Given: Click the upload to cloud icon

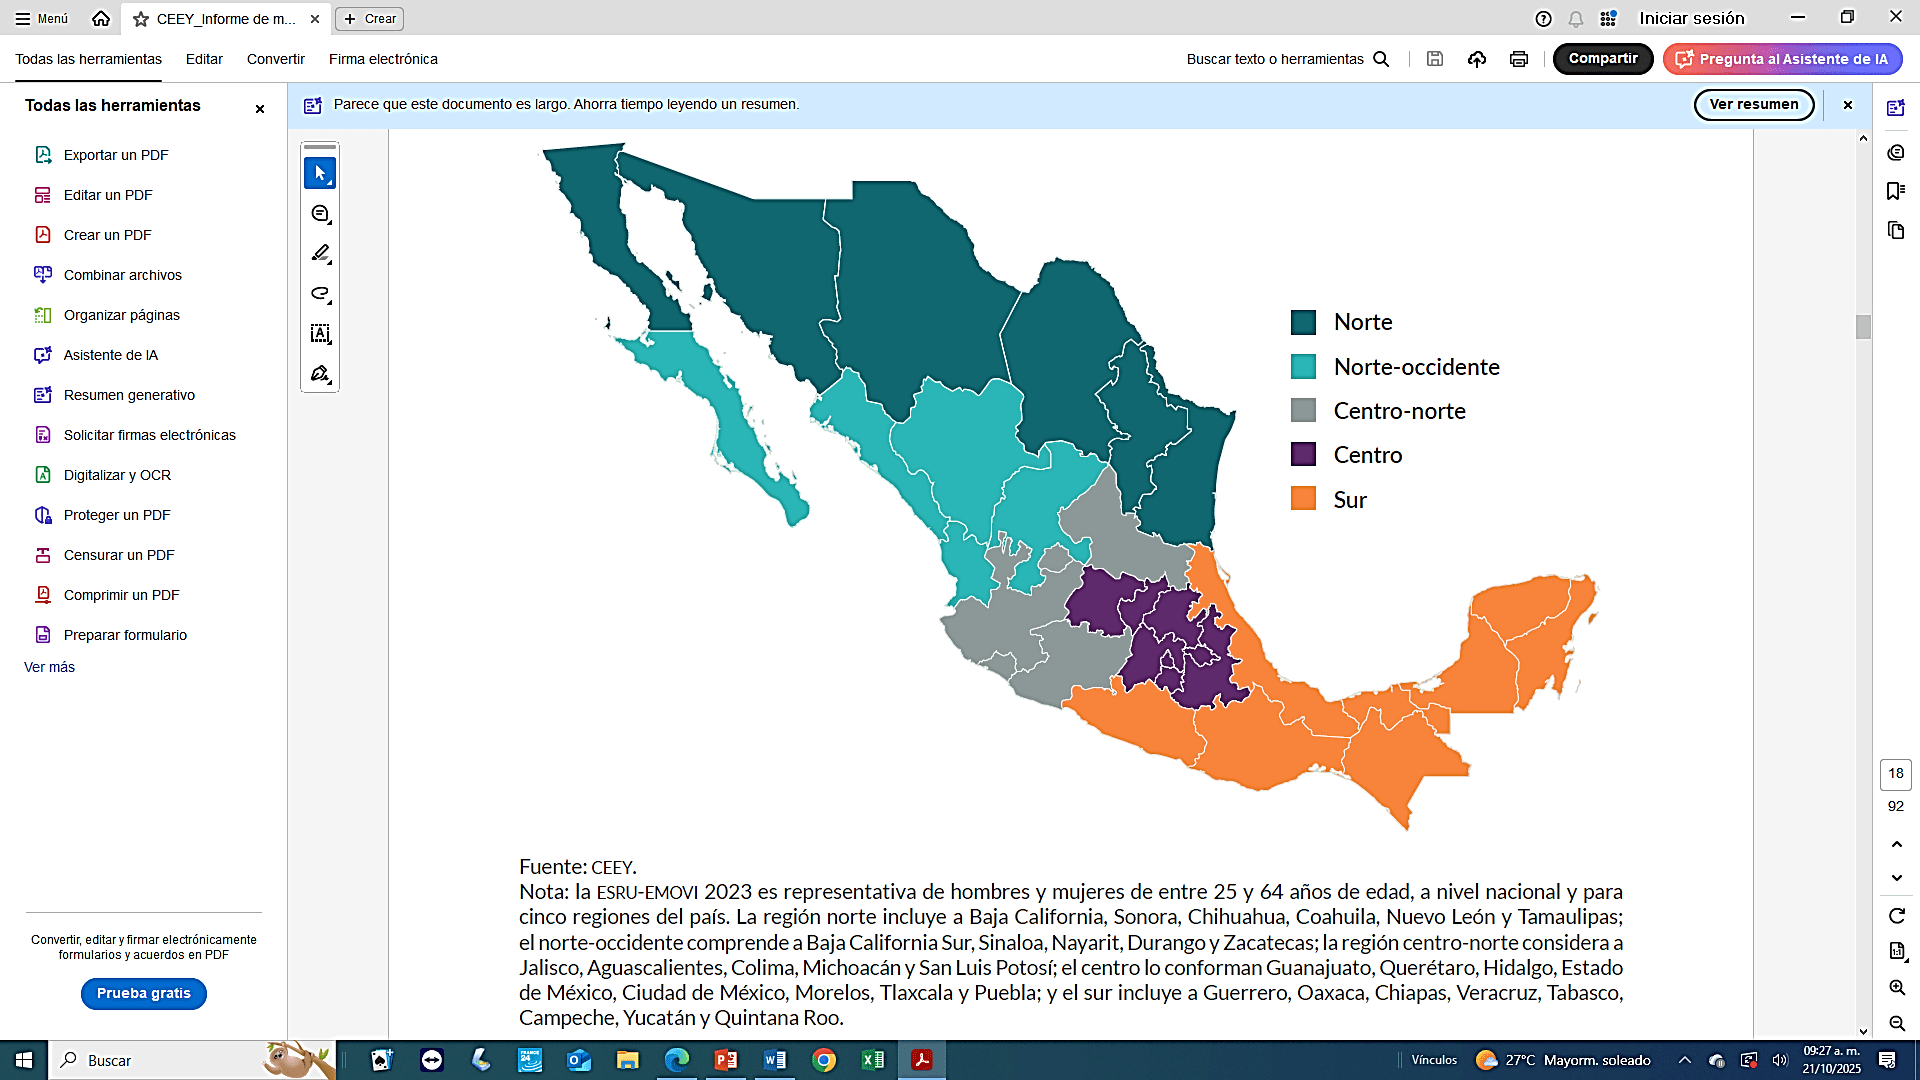Looking at the screenshot, I should pyautogui.click(x=1477, y=59).
